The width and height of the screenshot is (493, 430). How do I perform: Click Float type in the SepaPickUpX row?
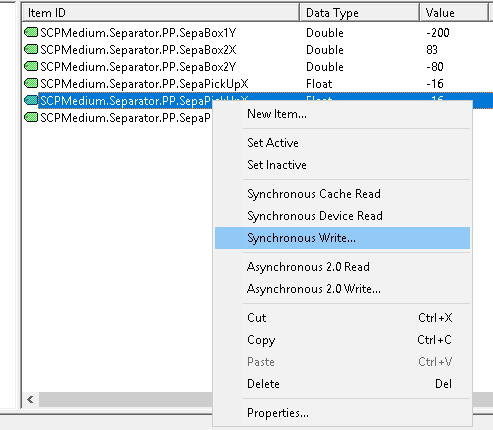pos(319,84)
